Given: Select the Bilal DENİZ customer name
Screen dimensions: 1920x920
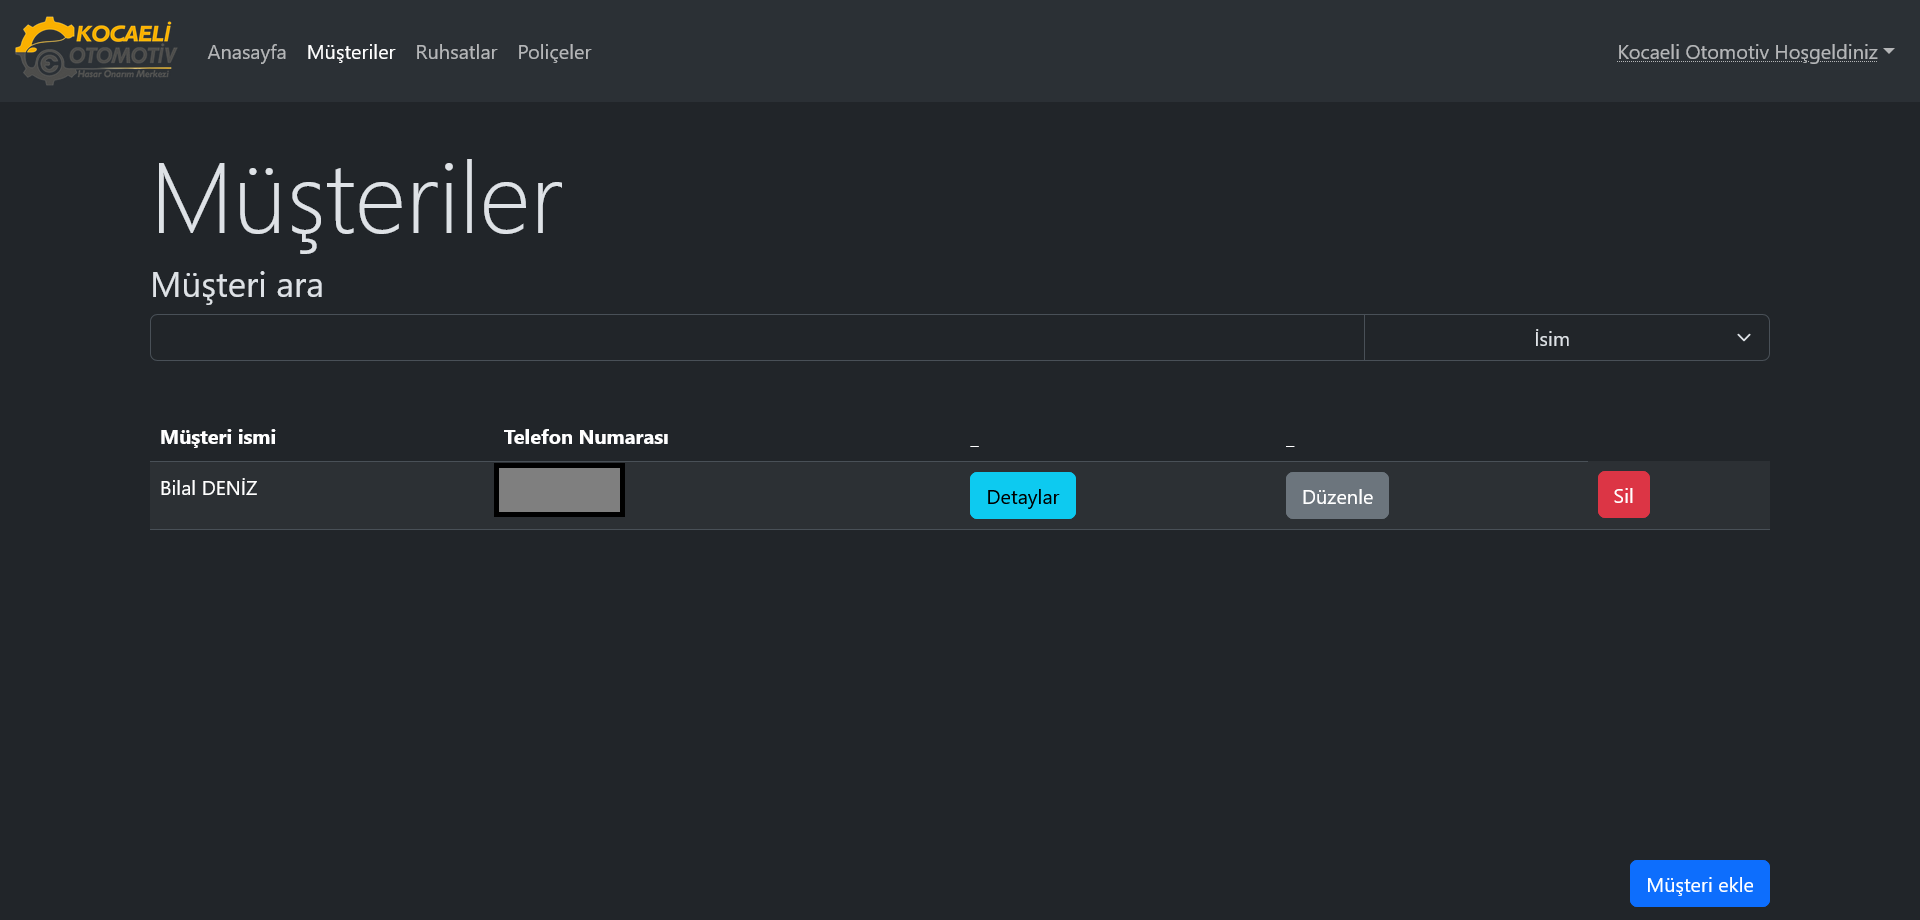Looking at the screenshot, I should pyautogui.click(x=209, y=488).
